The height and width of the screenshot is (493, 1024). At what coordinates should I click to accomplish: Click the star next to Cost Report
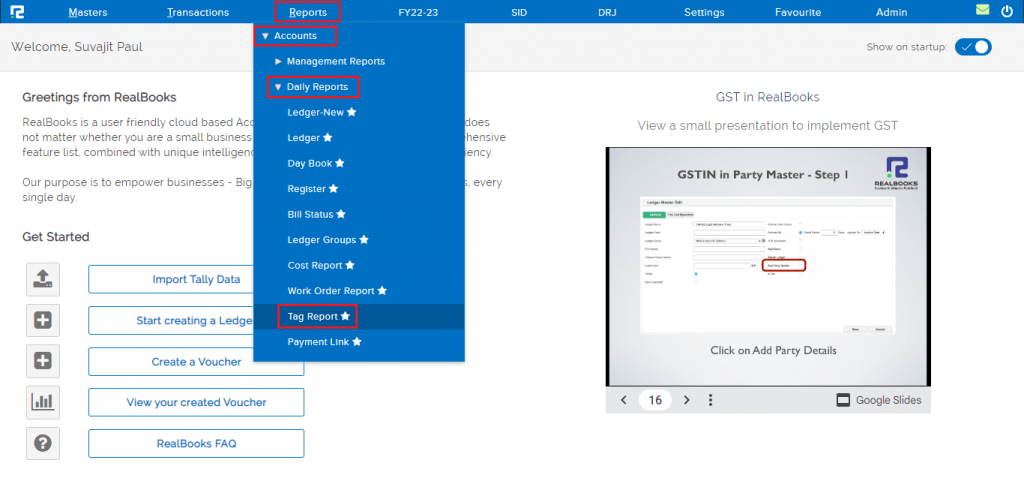click(350, 265)
